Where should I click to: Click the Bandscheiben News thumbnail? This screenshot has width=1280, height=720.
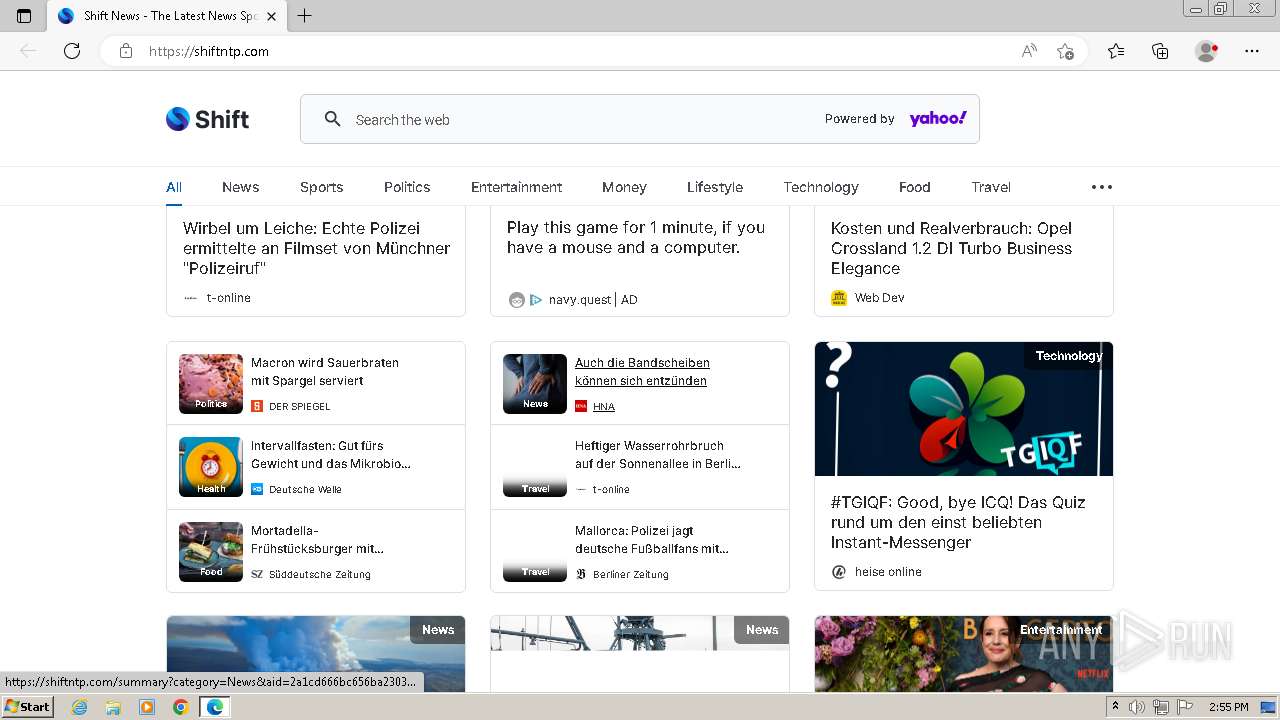tap(535, 384)
